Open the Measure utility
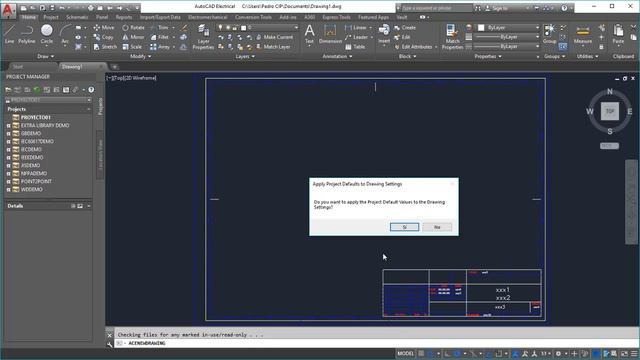The width and height of the screenshot is (640, 360). pos(582,34)
